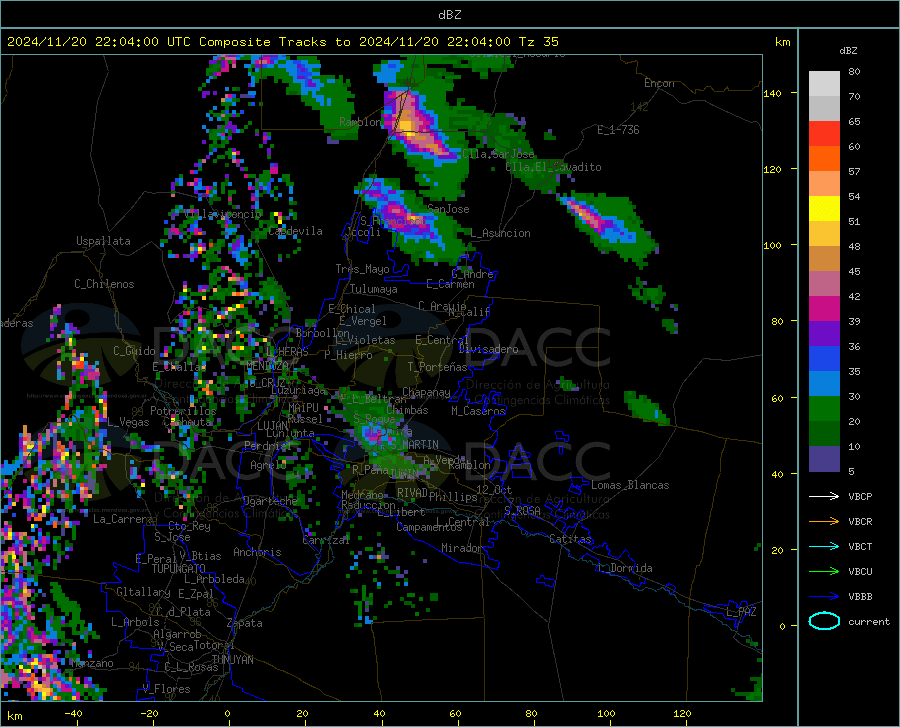Click the Cadevila place label

(x=295, y=231)
